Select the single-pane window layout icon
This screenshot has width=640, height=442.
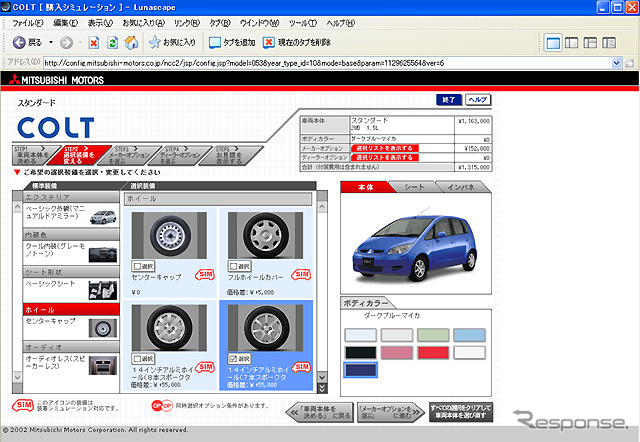(554, 42)
